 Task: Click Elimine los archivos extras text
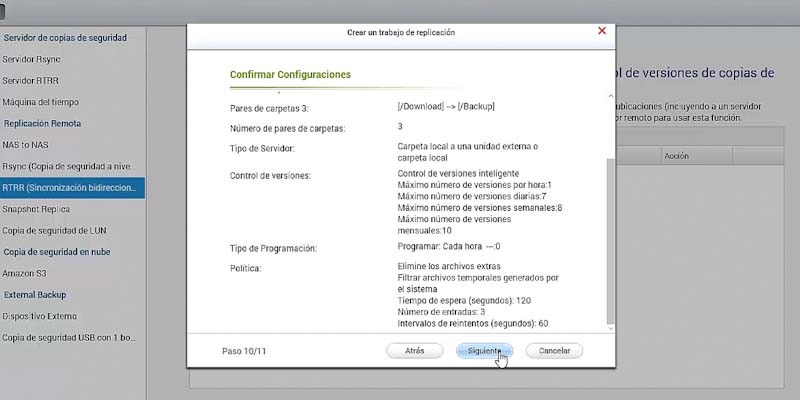coord(449,266)
